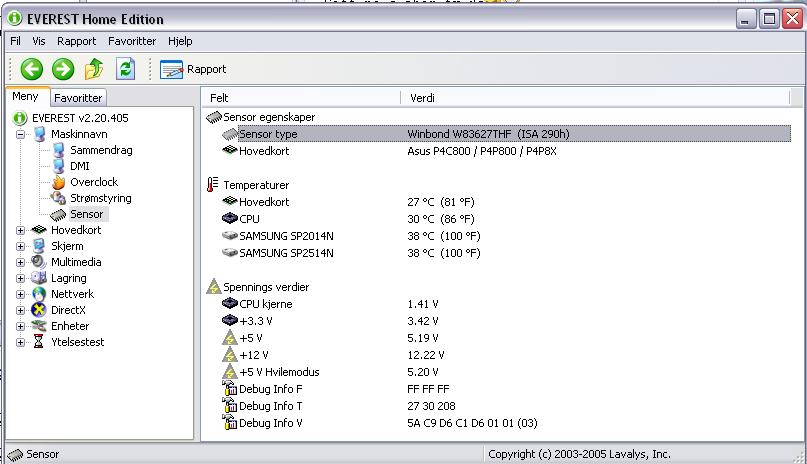807x464 pixels.
Task: Click the Ytelsestest hourglass icon
Action: (x=39, y=342)
